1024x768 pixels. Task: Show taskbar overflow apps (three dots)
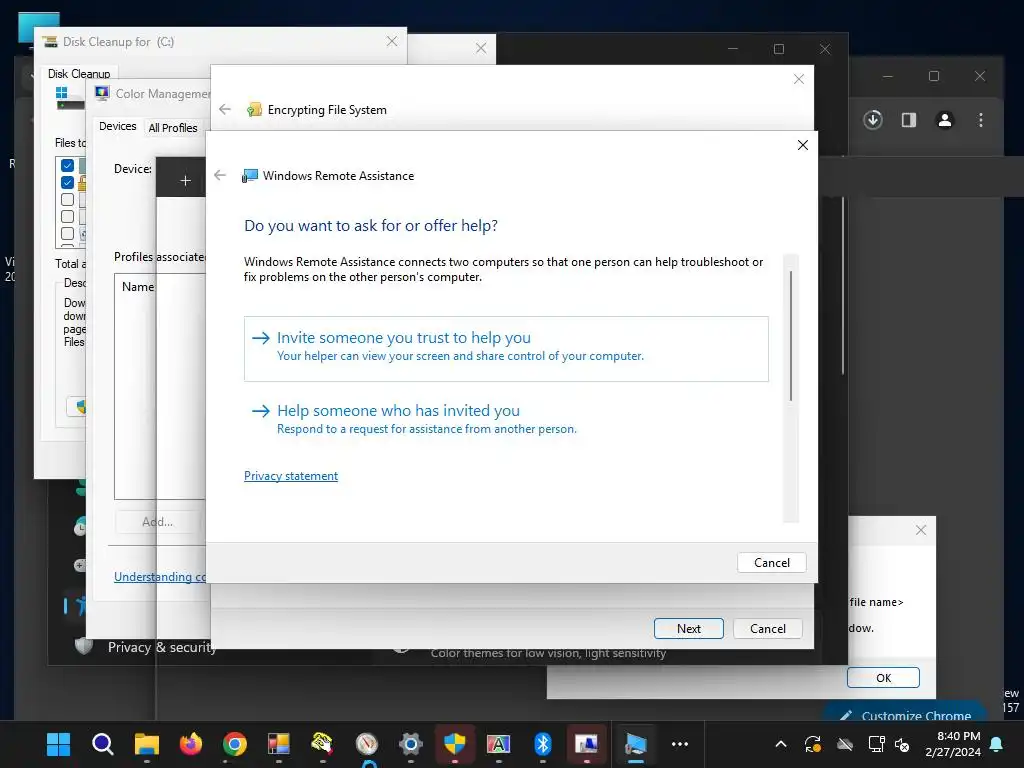(x=680, y=743)
